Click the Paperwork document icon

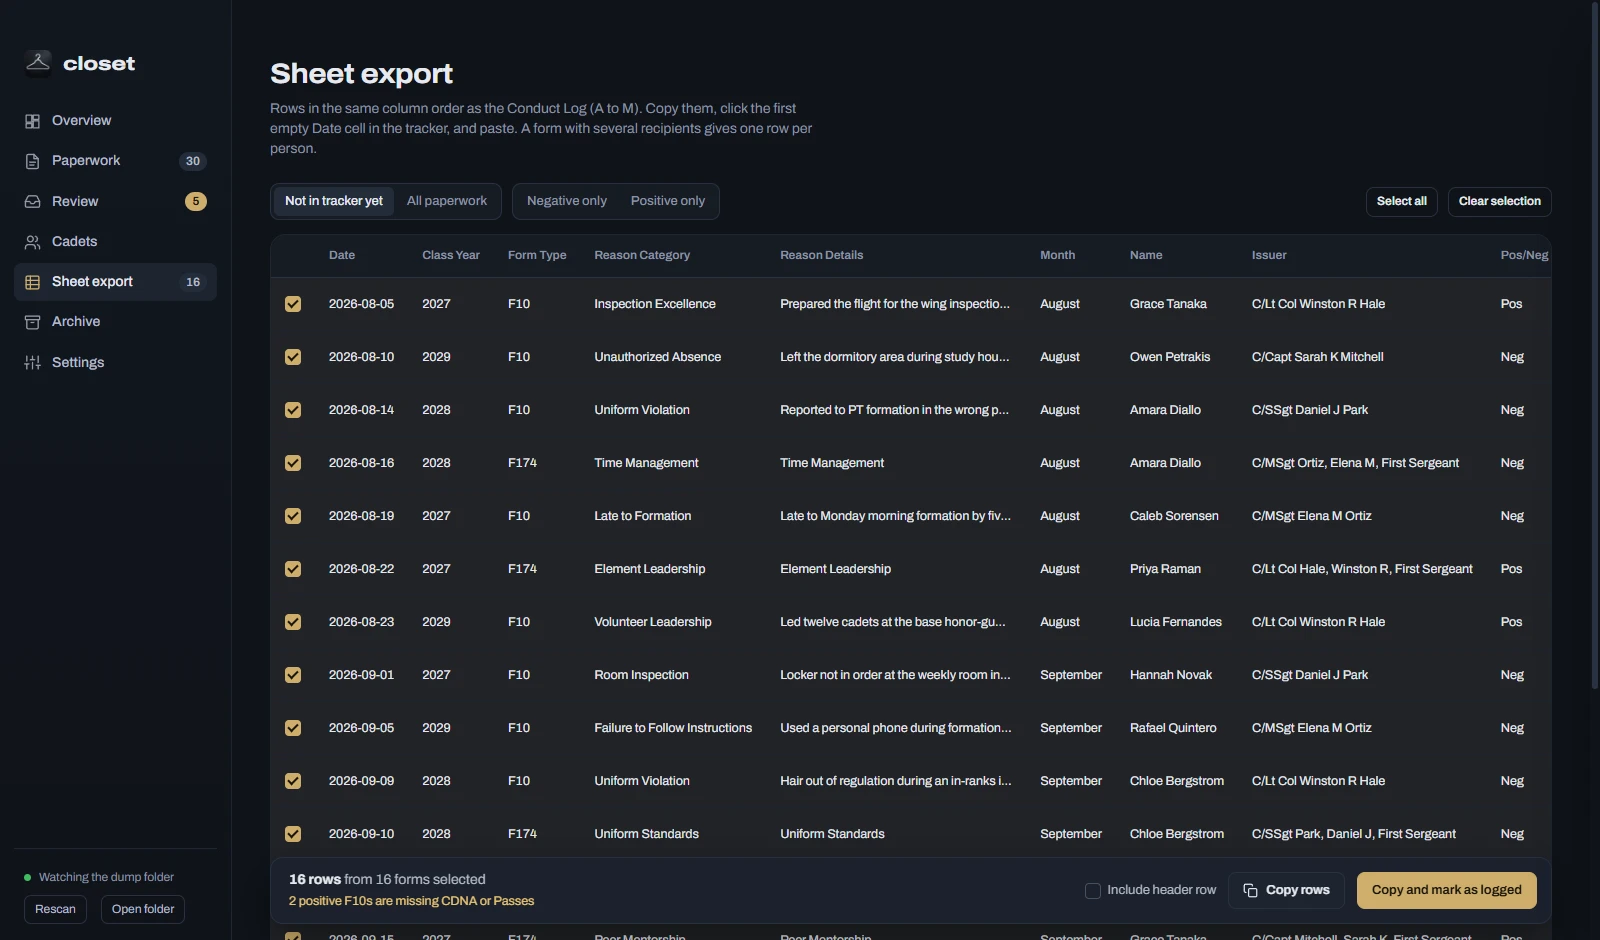[32, 161]
